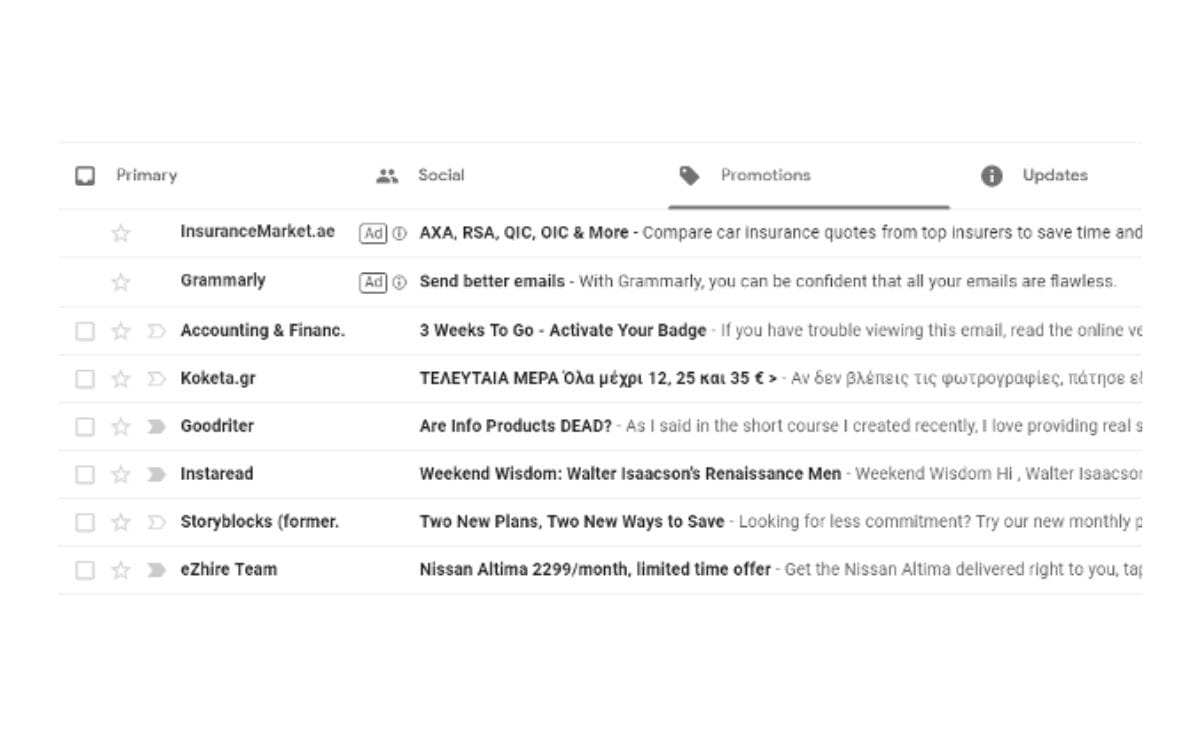Click info icon beside the InsuranceMarket.ae Ad label
1200x740 pixels.
[x=399, y=233]
